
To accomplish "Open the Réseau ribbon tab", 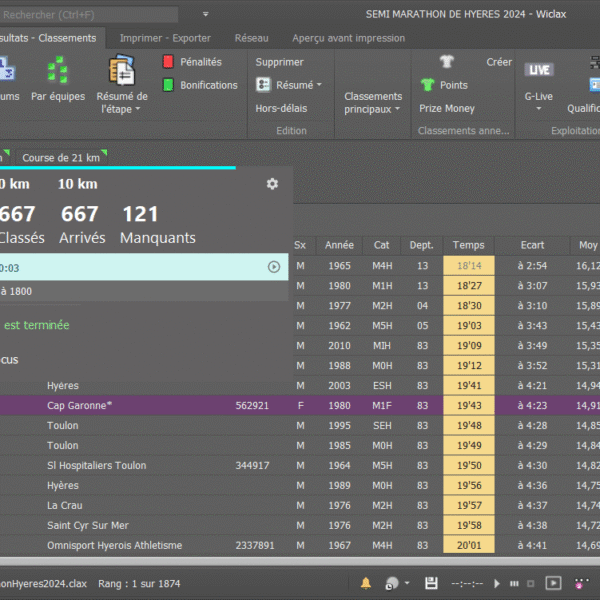I will pos(251,38).
